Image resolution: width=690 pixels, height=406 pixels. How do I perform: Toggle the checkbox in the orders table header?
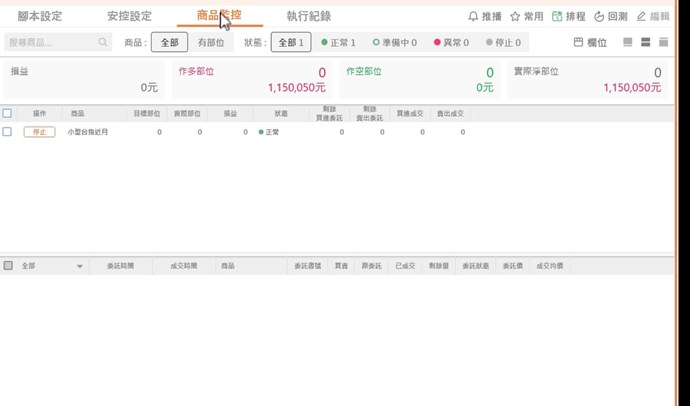pos(8,266)
